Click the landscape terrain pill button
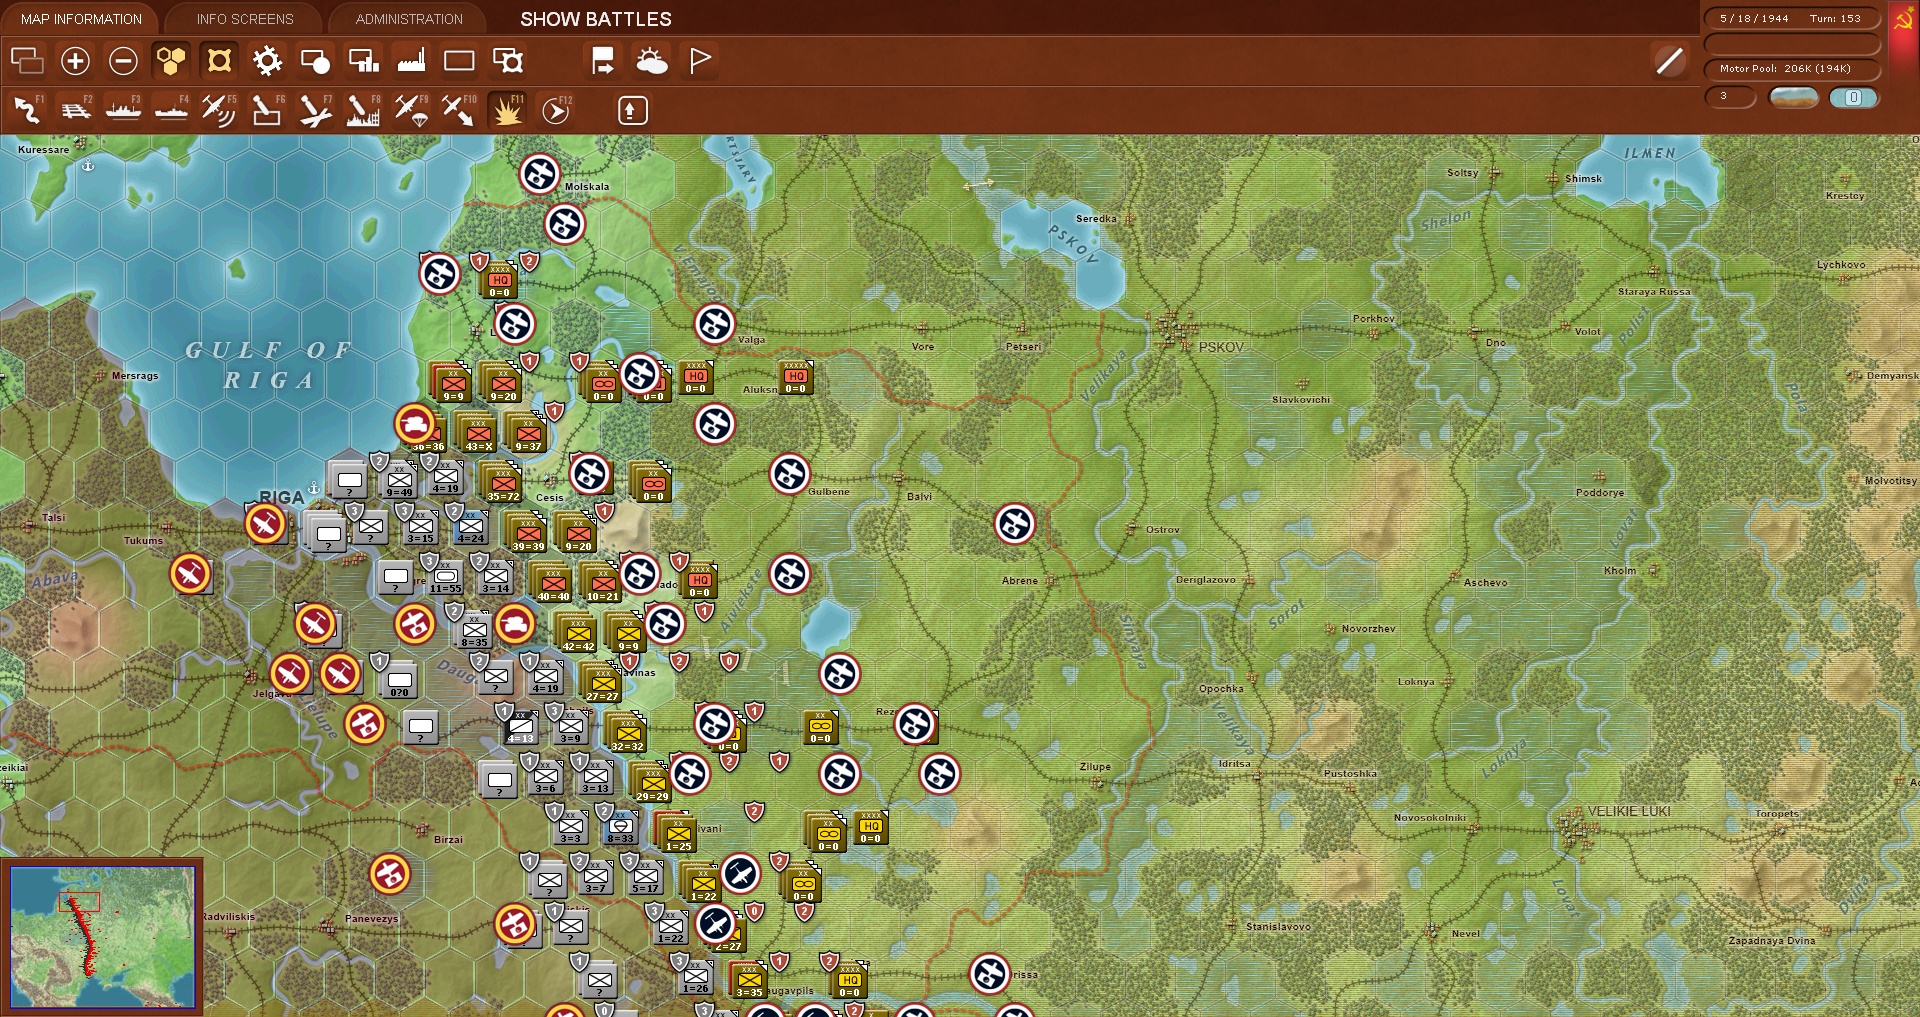Screen dimensions: 1920x1017 (x=1794, y=97)
